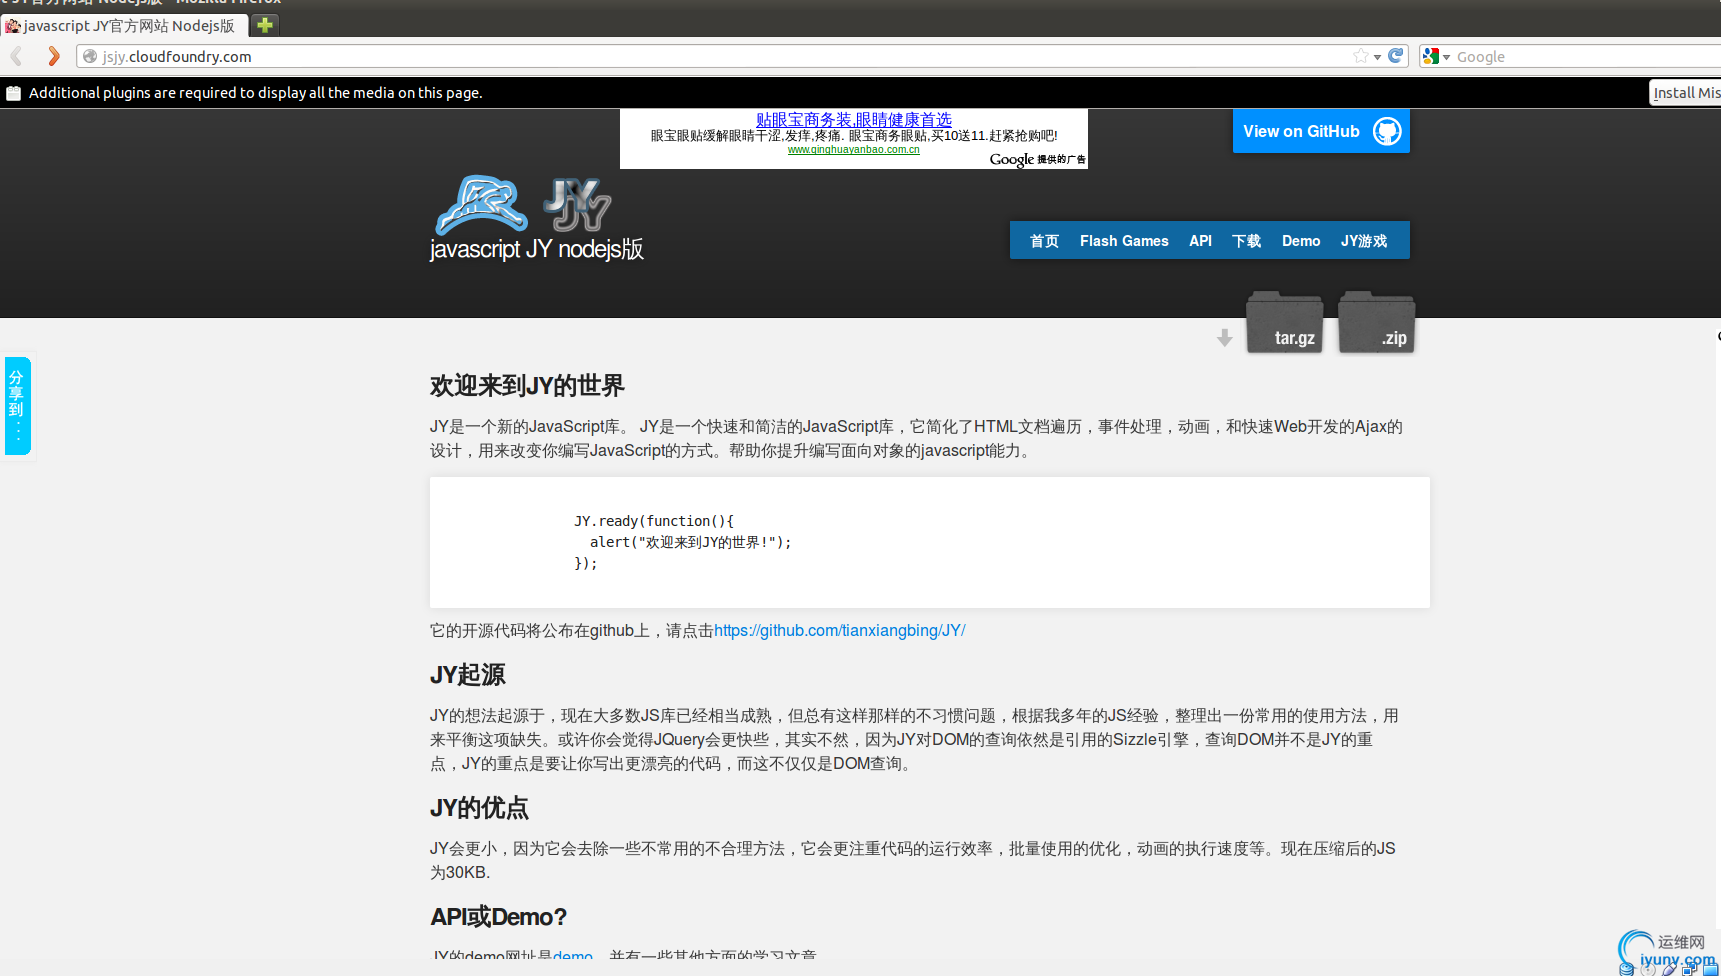
Task: Click the JY.ready code block
Action: click(x=930, y=543)
